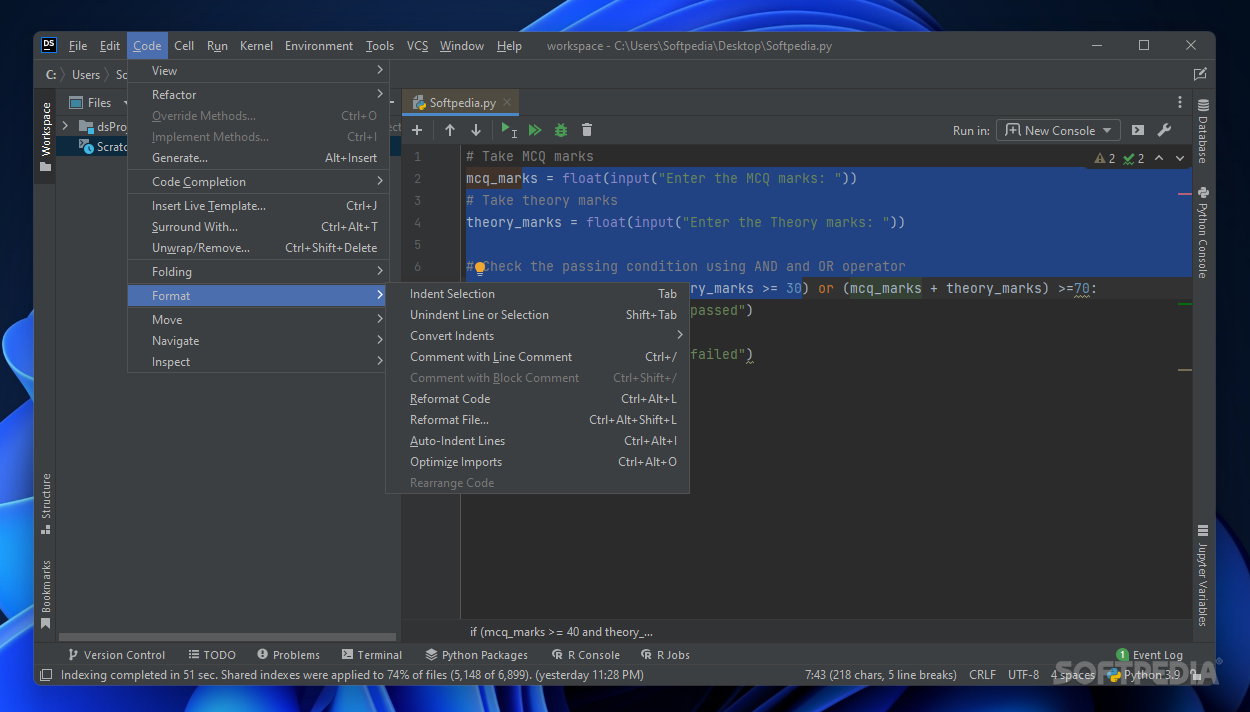Expand the Inspect submenu
This screenshot has width=1250, height=712.
(258, 361)
